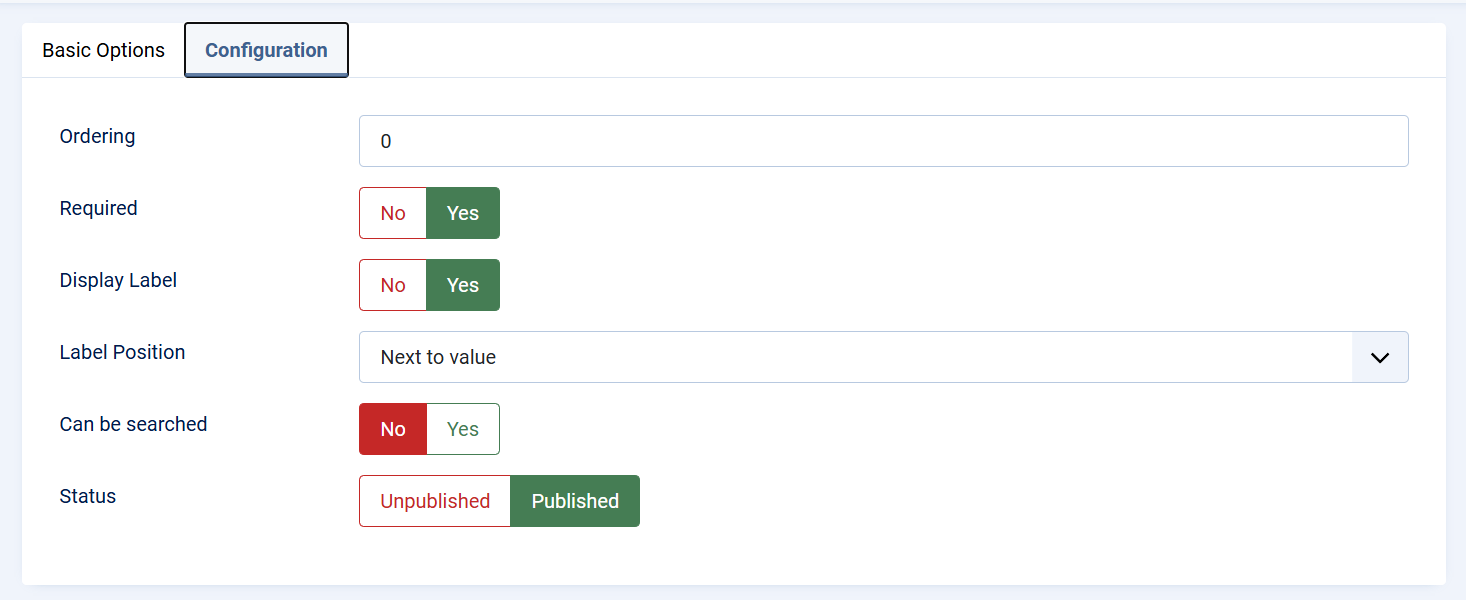Select the Configuration tab
Image resolution: width=1466 pixels, height=600 pixels.
pyautogui.click(x=266, y=50)
